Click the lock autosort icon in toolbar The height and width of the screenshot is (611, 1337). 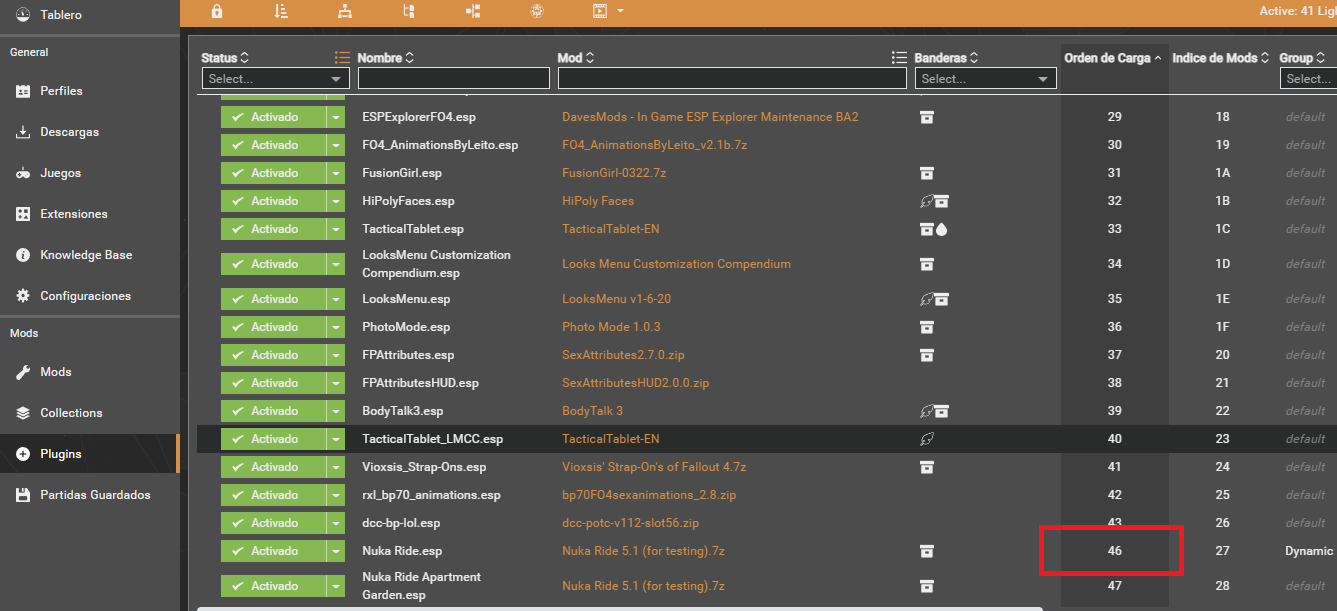click(x=217, y=11)
